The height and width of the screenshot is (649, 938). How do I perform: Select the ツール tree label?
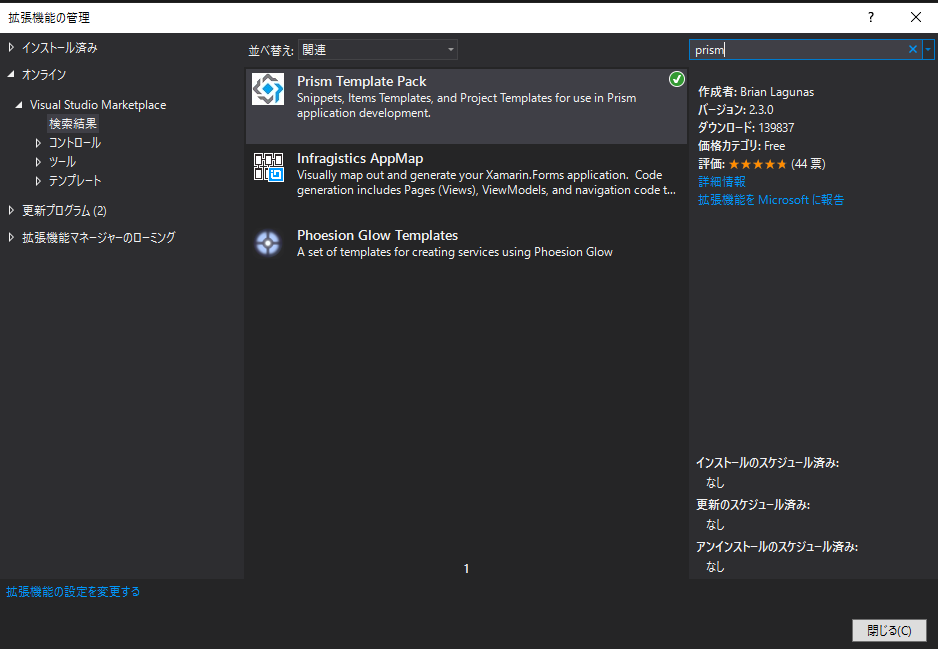pyautogui.click(x=62, y=162)
